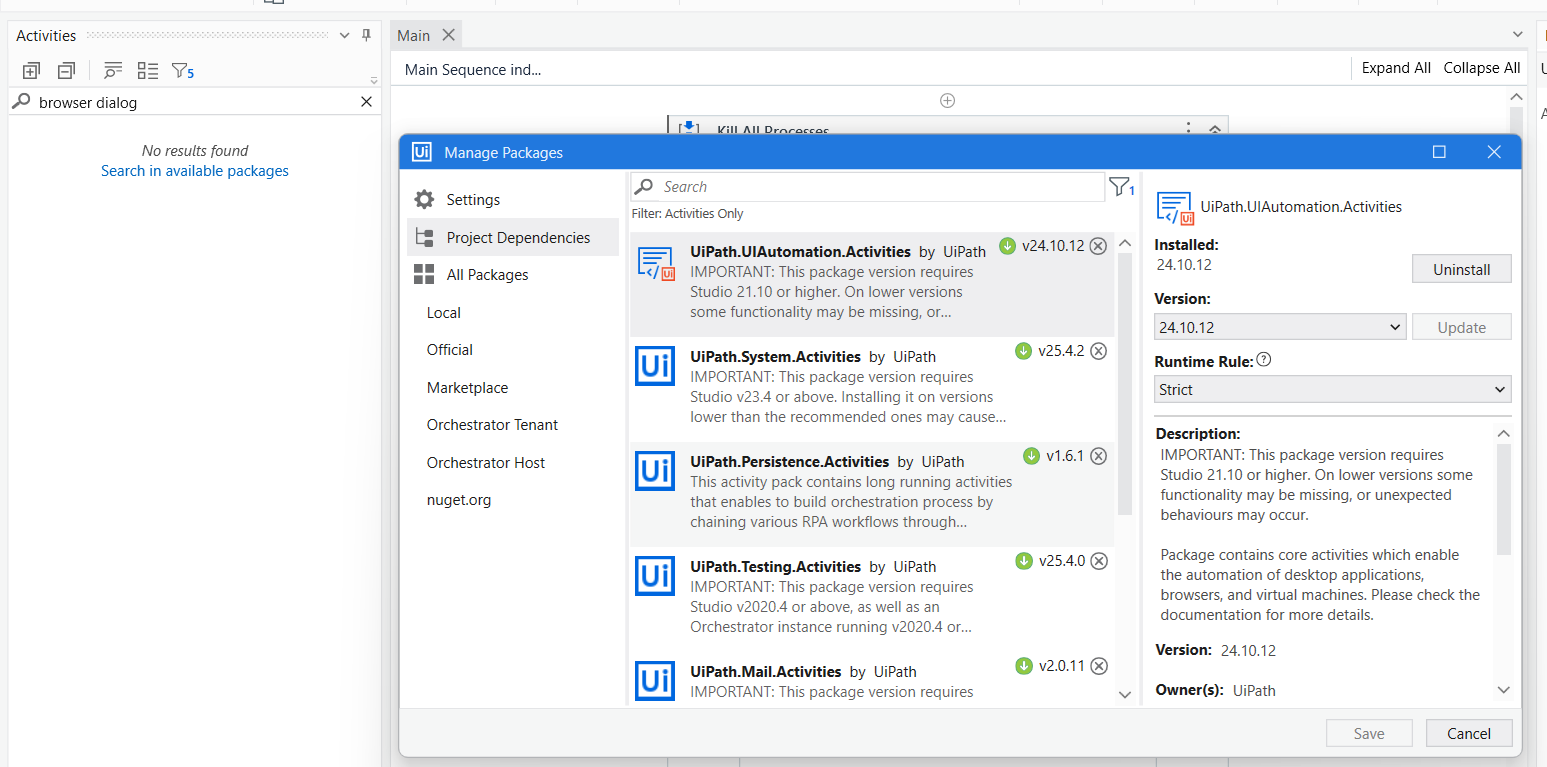
Task: Uninstall the UiPath.UIAutomation.Activities package
Action: click(1461, 268)
